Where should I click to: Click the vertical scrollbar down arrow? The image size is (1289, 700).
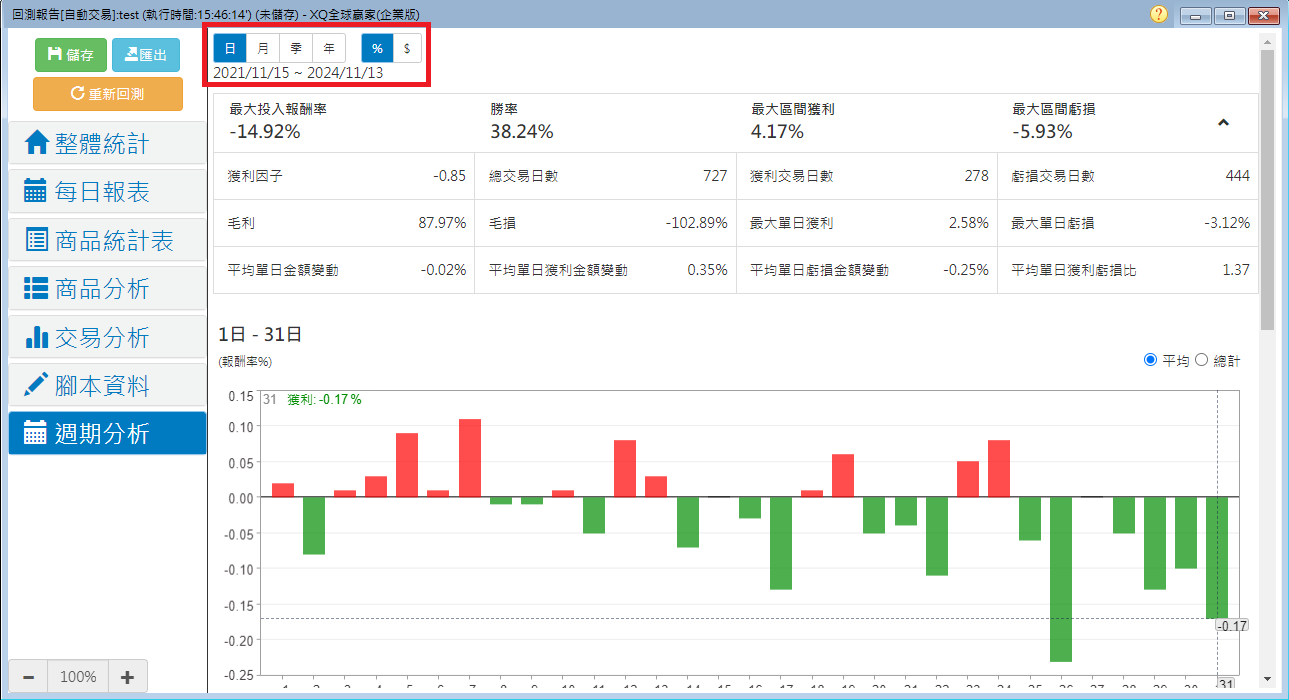click(x=1267, y=678)
